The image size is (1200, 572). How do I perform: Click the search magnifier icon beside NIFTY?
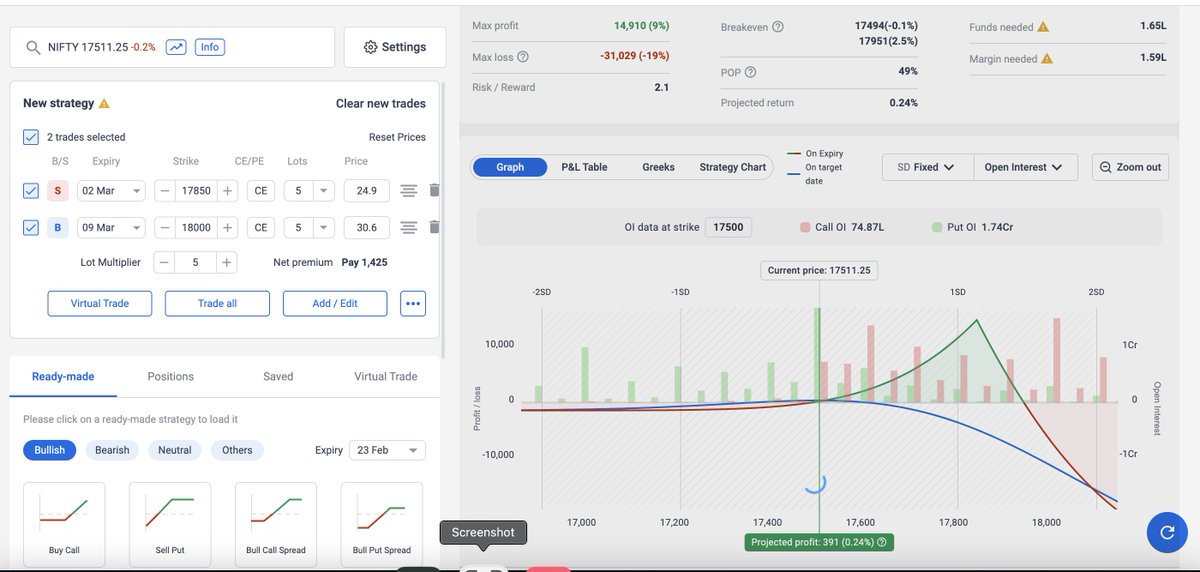click(x=34, y=47)
